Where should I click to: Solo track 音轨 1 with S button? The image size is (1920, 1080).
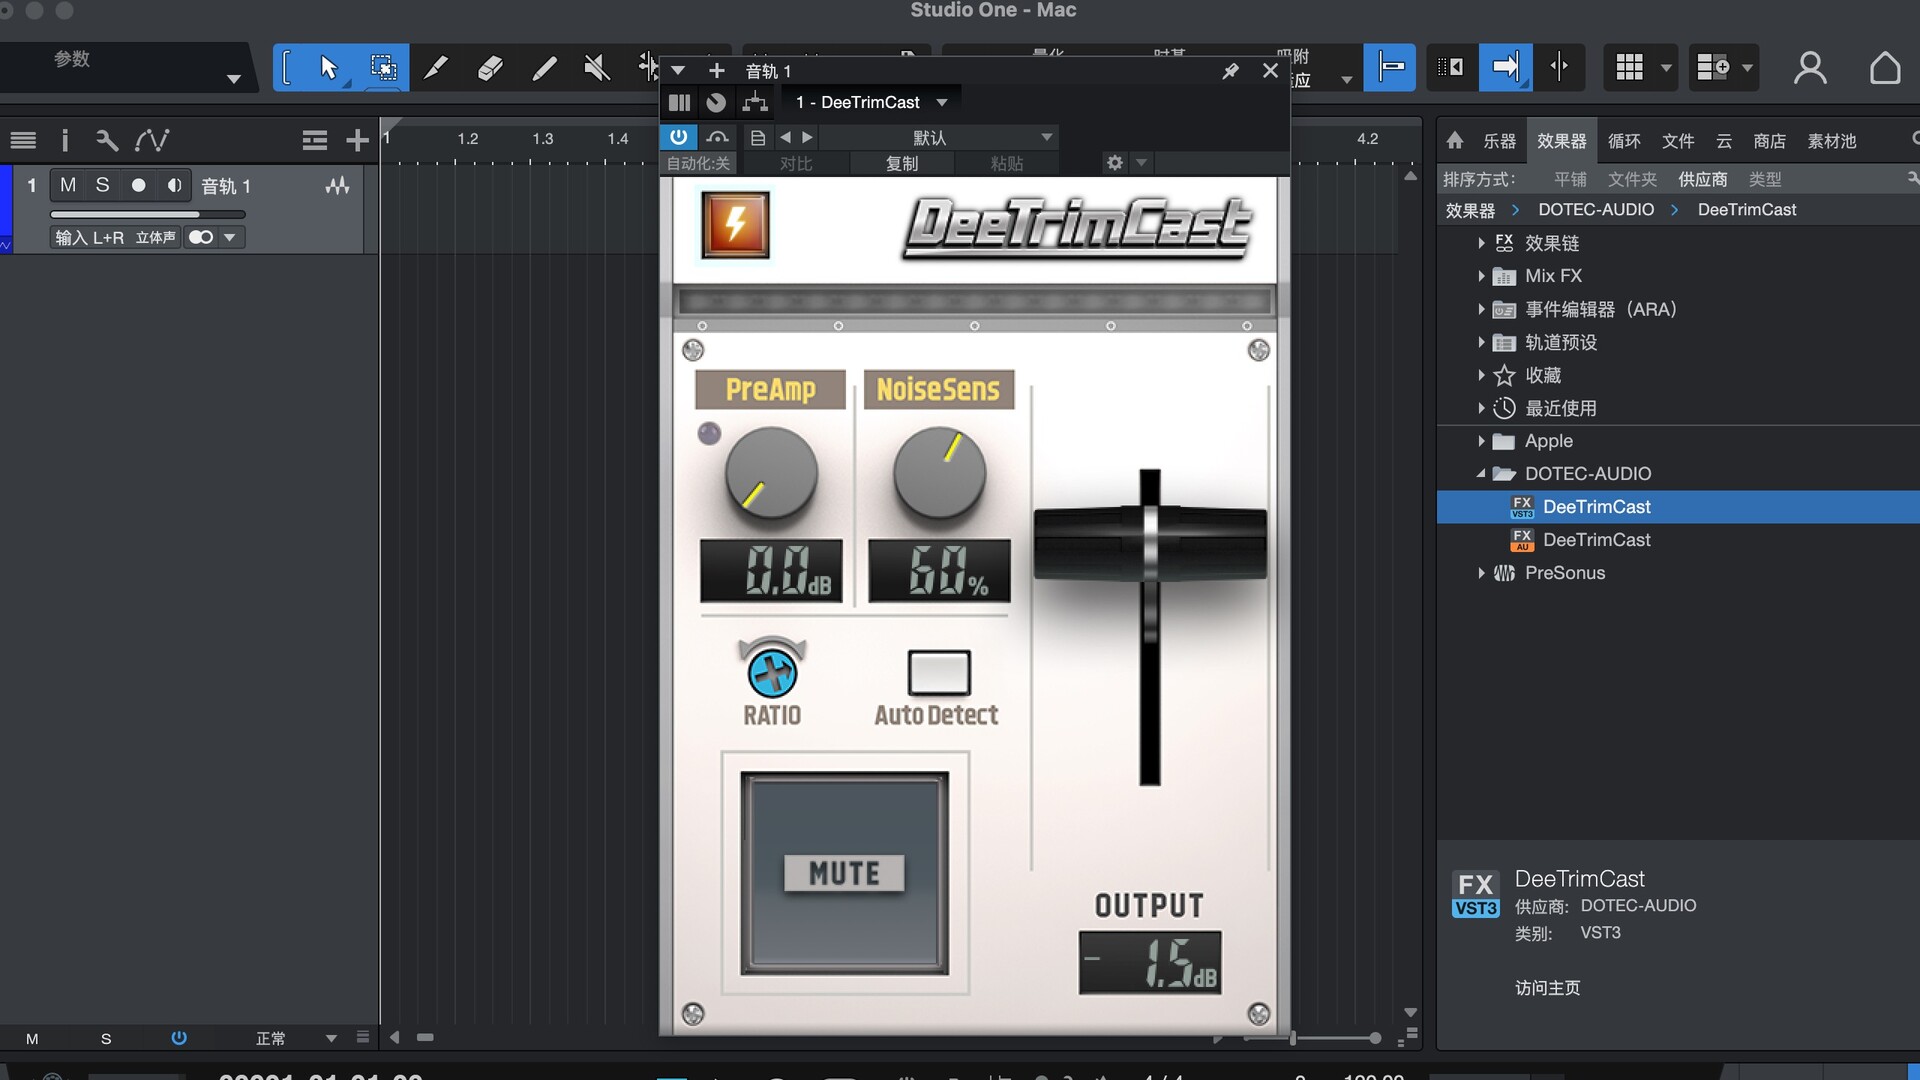click(x=102, y=185)
